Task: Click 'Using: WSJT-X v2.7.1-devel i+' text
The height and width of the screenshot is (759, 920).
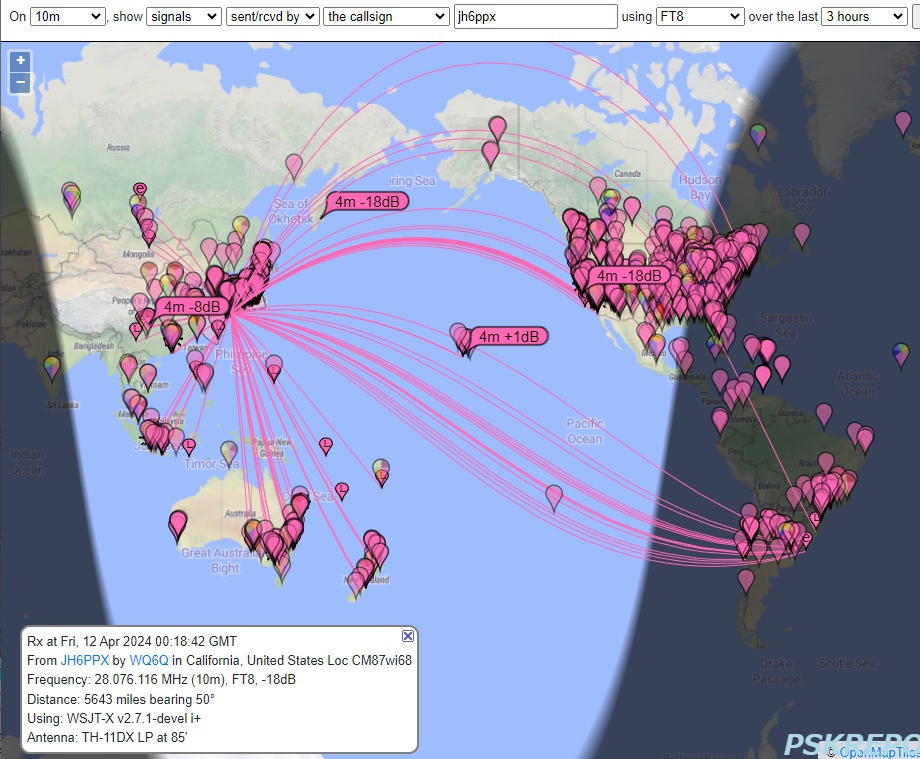Action: pos(114,719)
